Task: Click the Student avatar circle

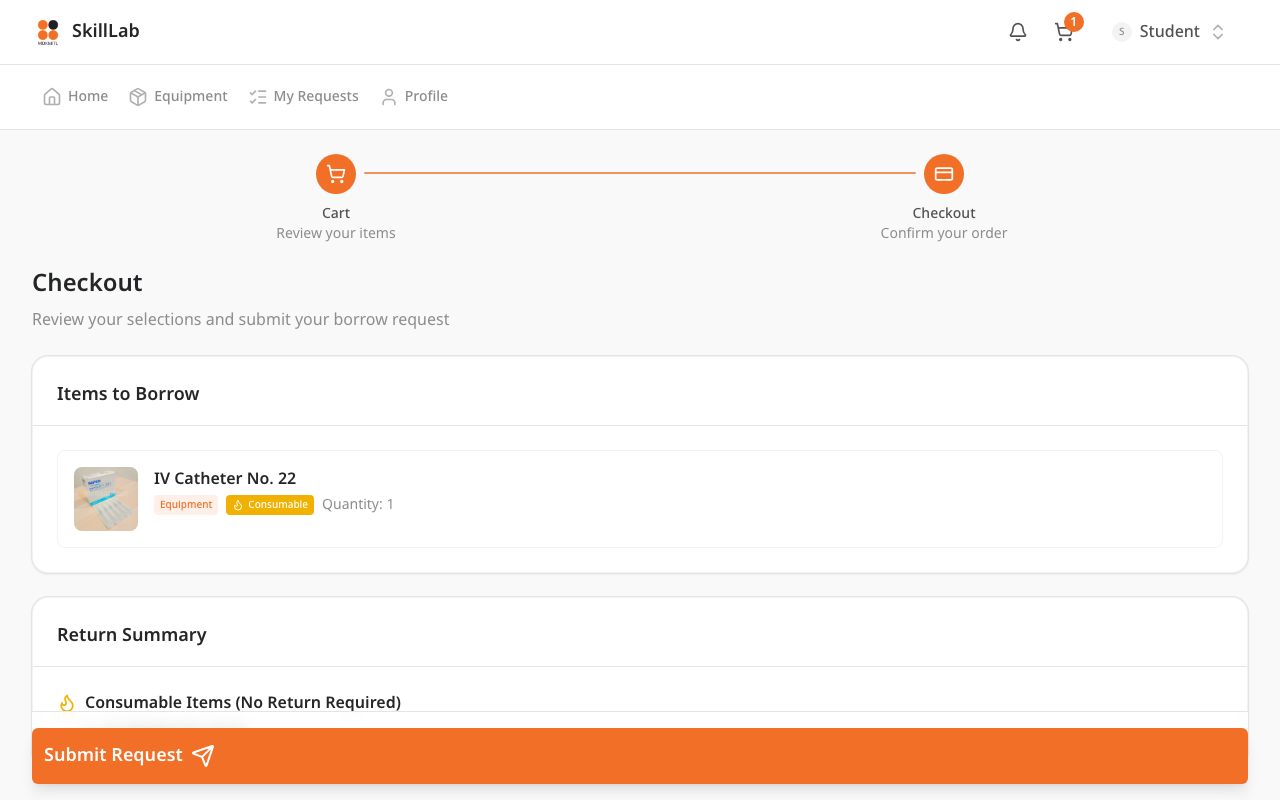Action: tap(1122, 32)
